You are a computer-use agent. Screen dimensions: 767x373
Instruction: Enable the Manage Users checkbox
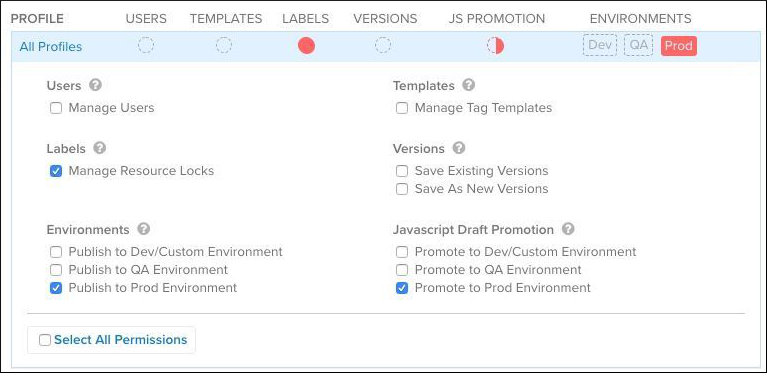point(56,108)
